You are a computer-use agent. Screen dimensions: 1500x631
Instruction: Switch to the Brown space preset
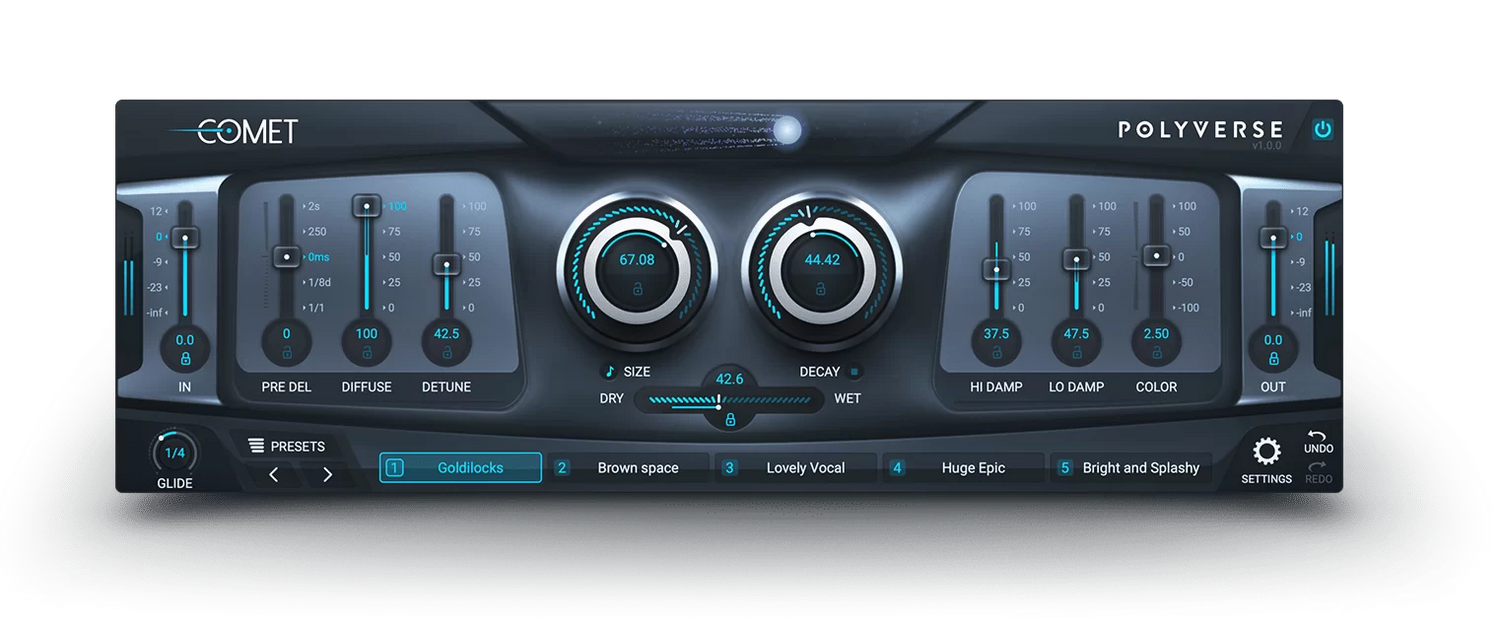(630, 468)
